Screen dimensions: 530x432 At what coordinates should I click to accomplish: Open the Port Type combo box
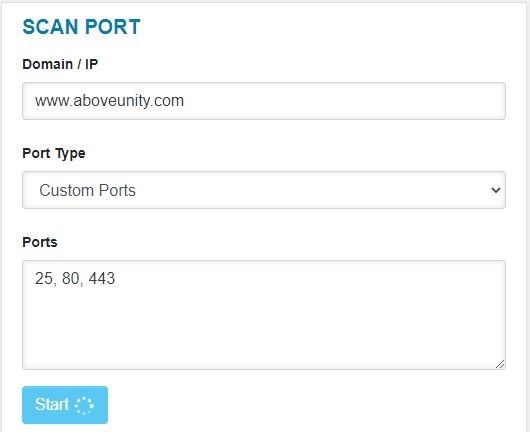[x=264, y=190]
